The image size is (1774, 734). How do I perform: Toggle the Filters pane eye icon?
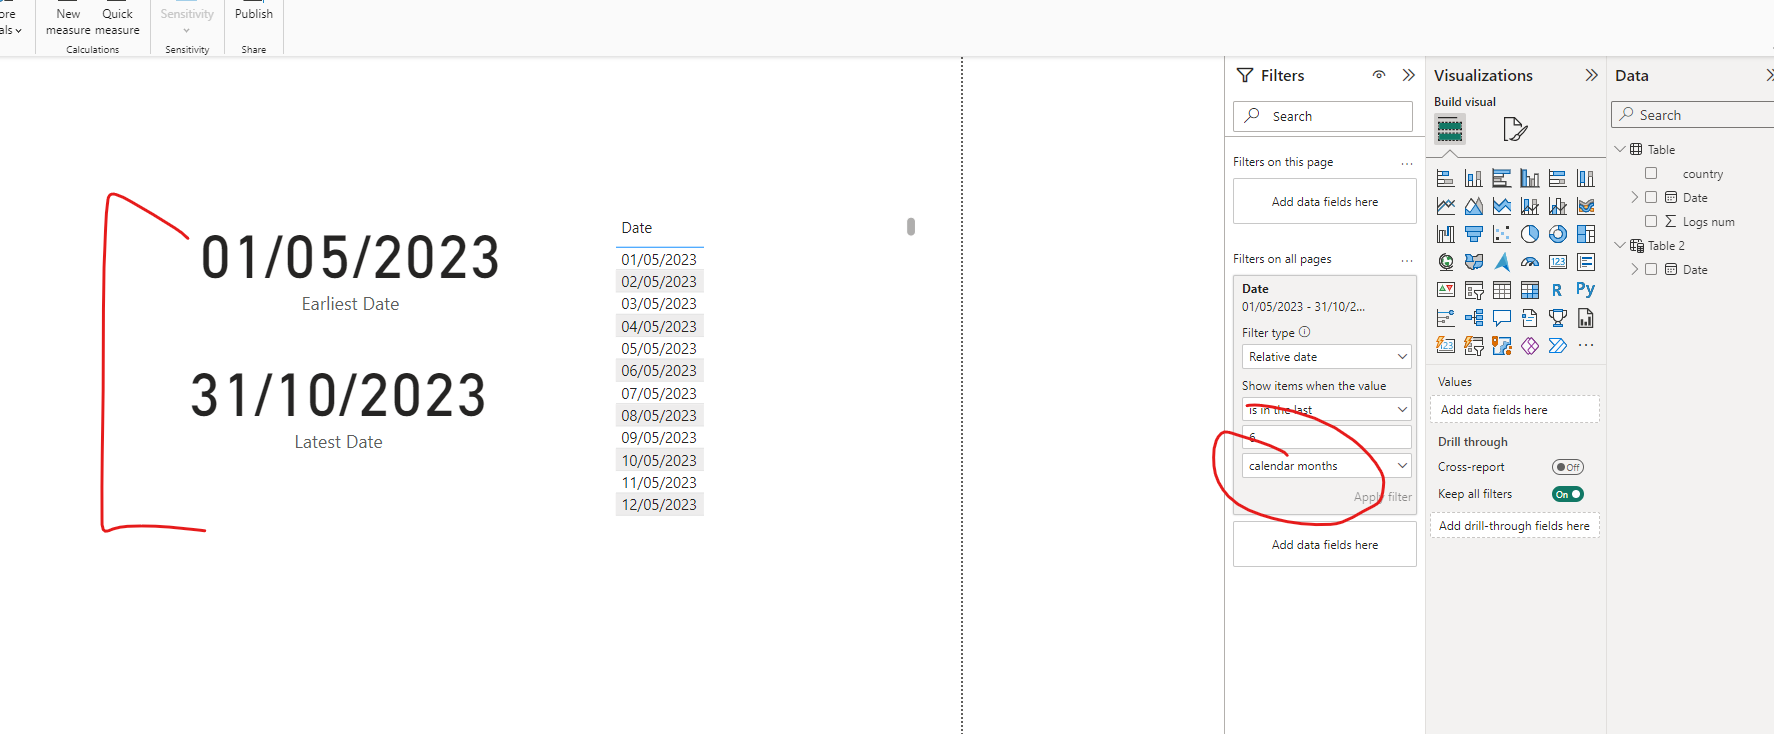tap(1379, 75)
